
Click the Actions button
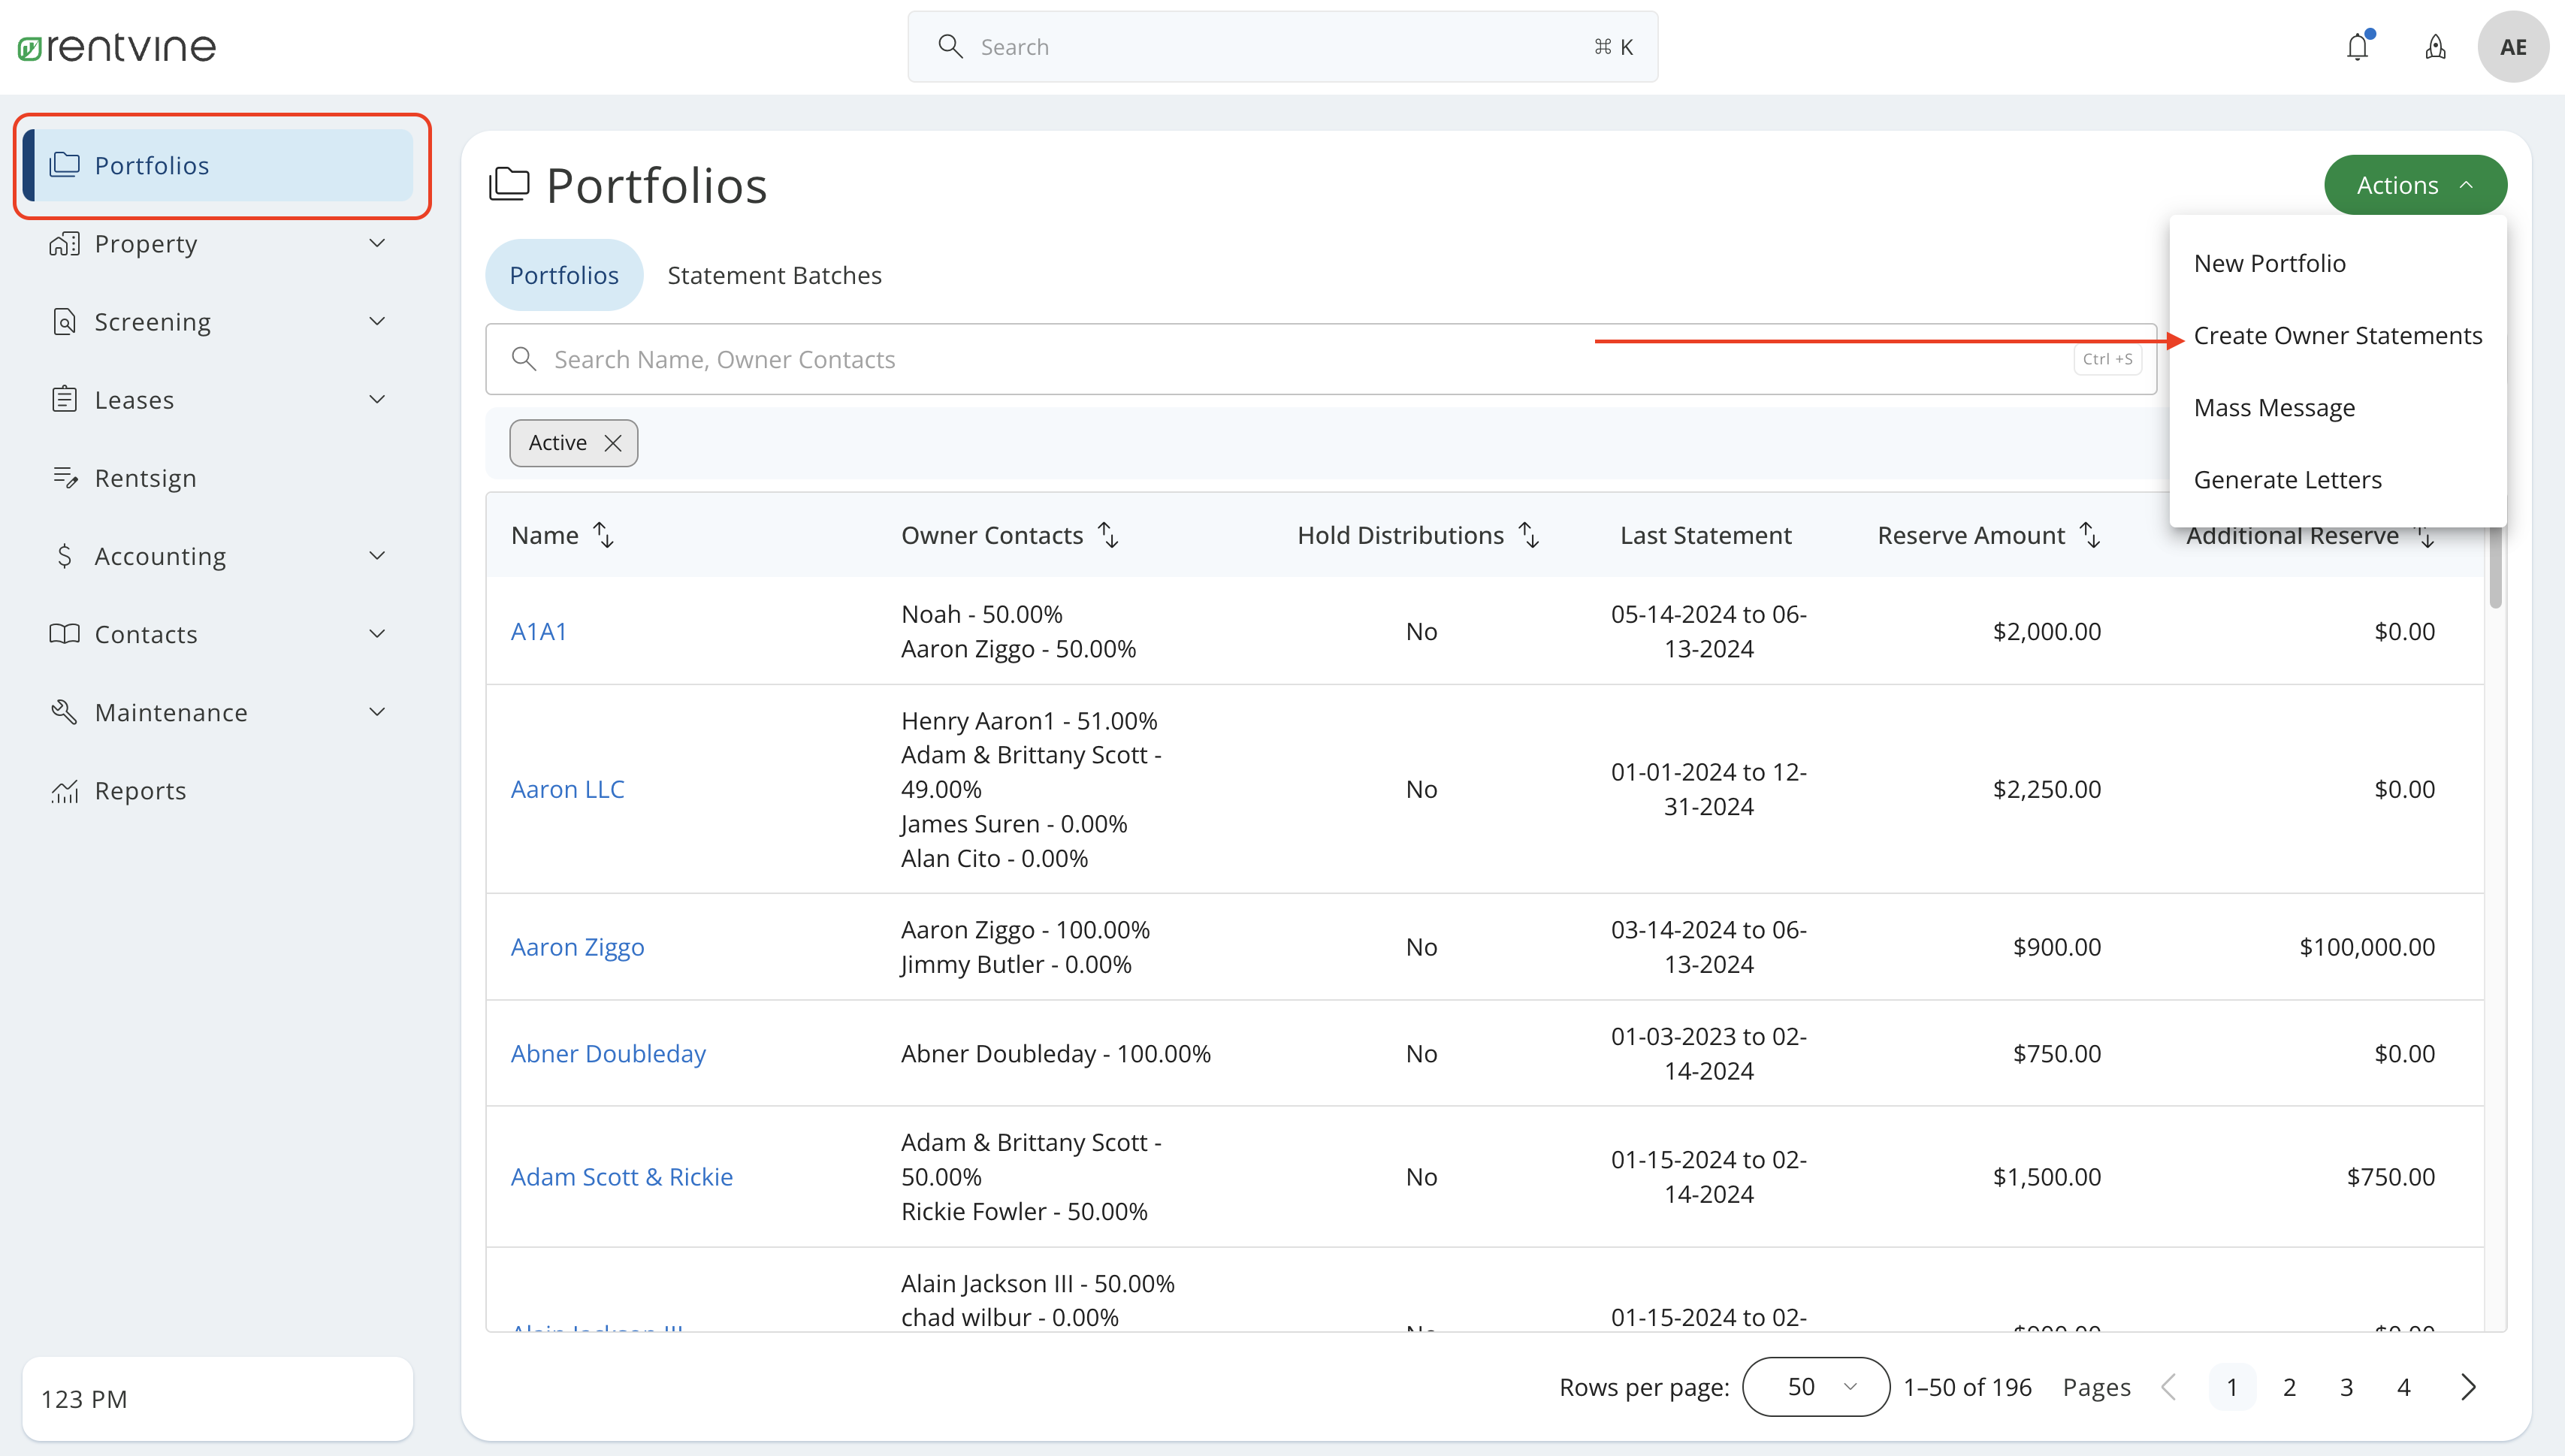(2413, 184)
